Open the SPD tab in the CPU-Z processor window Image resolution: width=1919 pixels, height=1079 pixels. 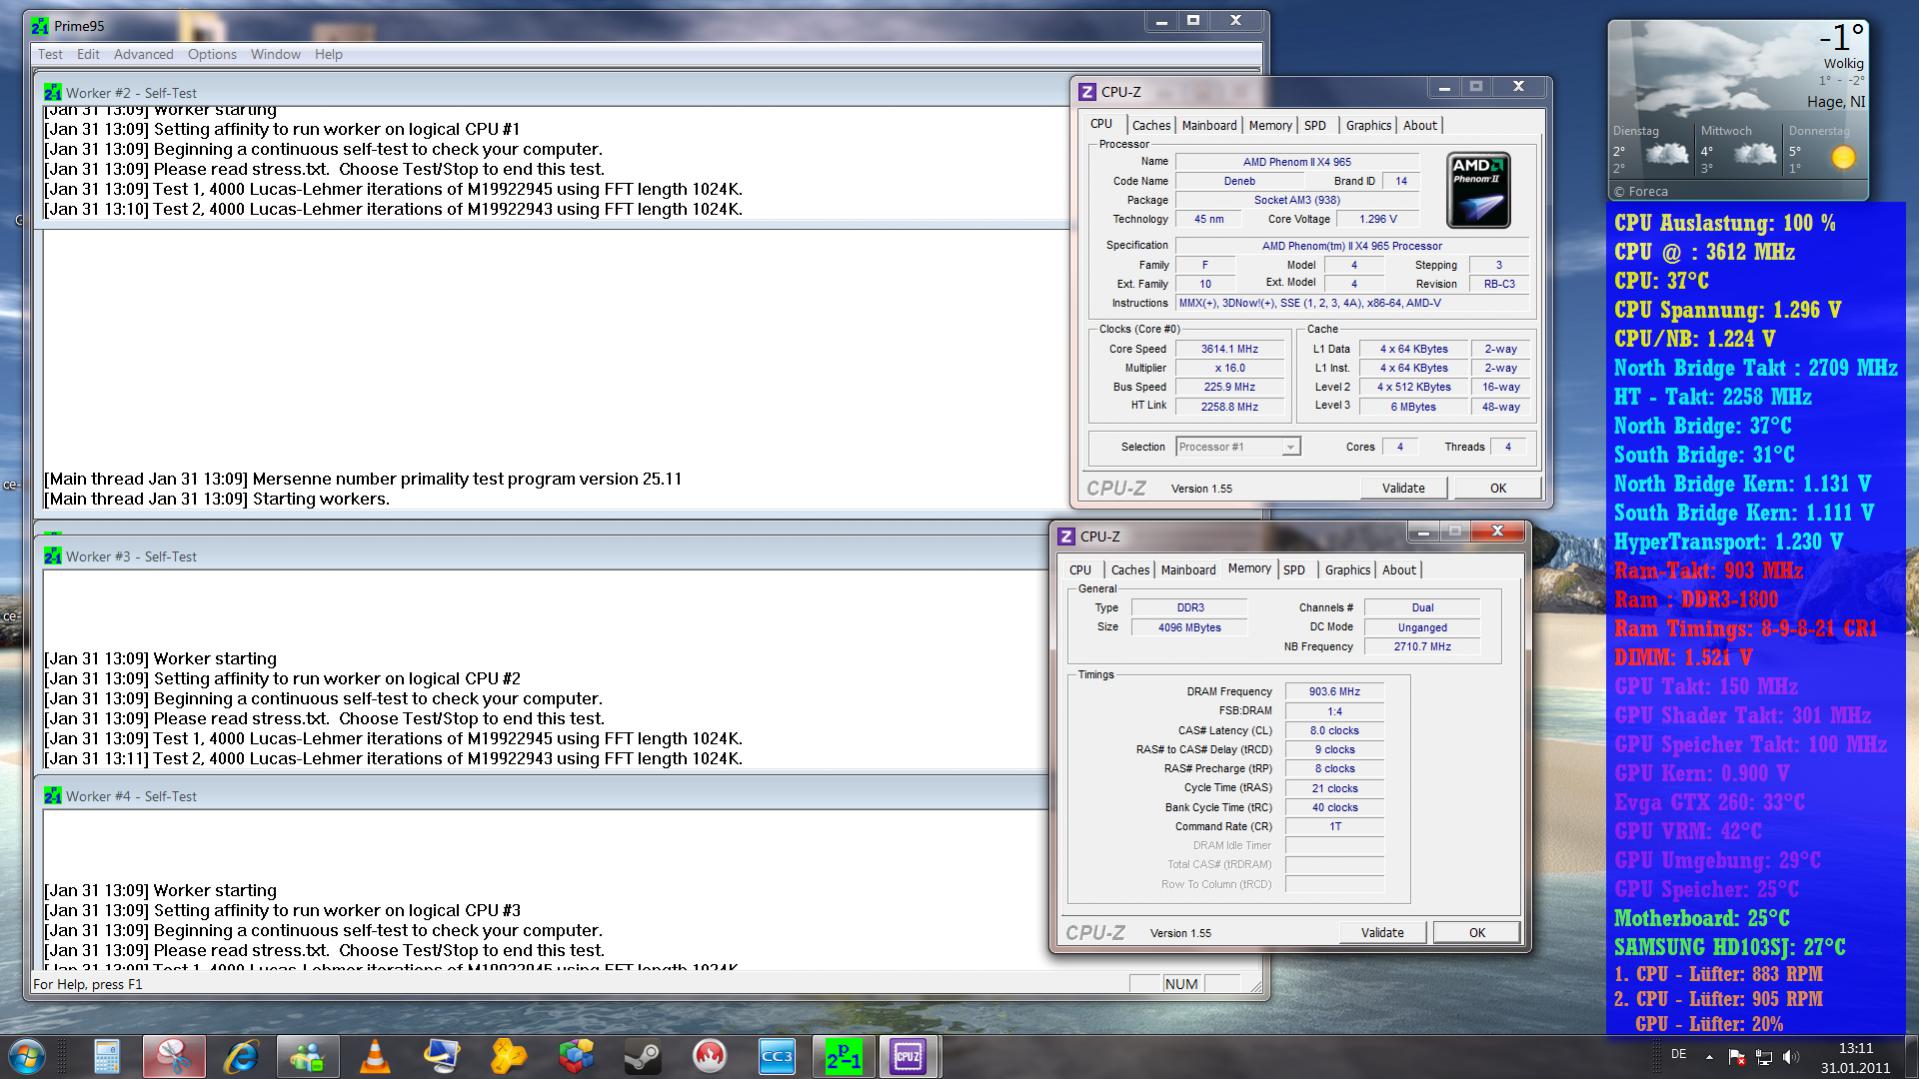[1315, 126]
